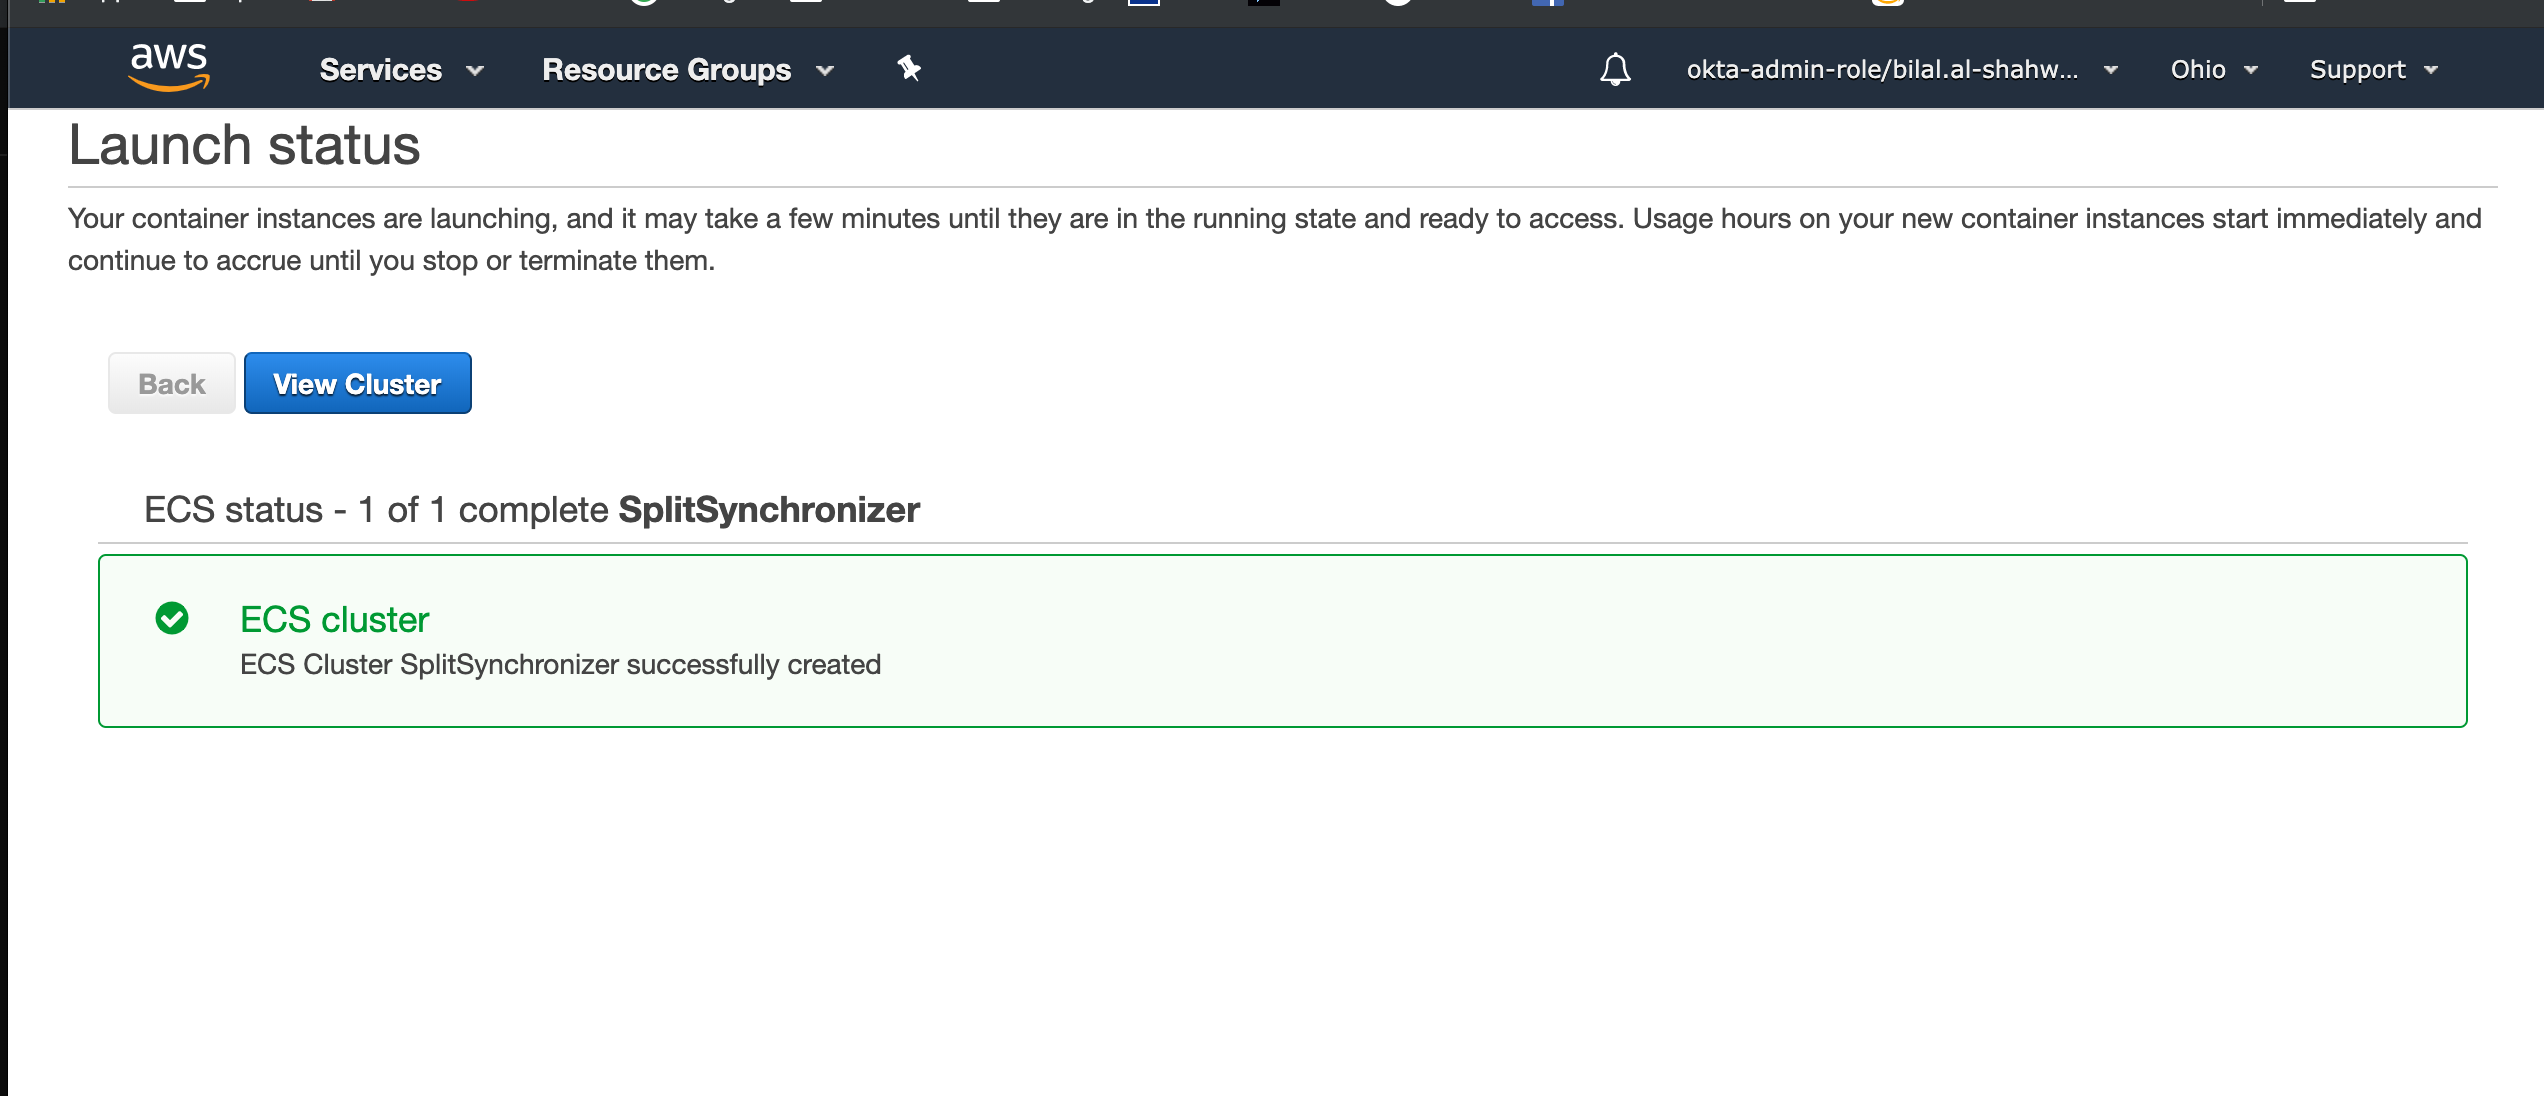
Task: Expand the Ohio region dropdown arrow
Action: pyautogui.click(x=2251, y=70)
